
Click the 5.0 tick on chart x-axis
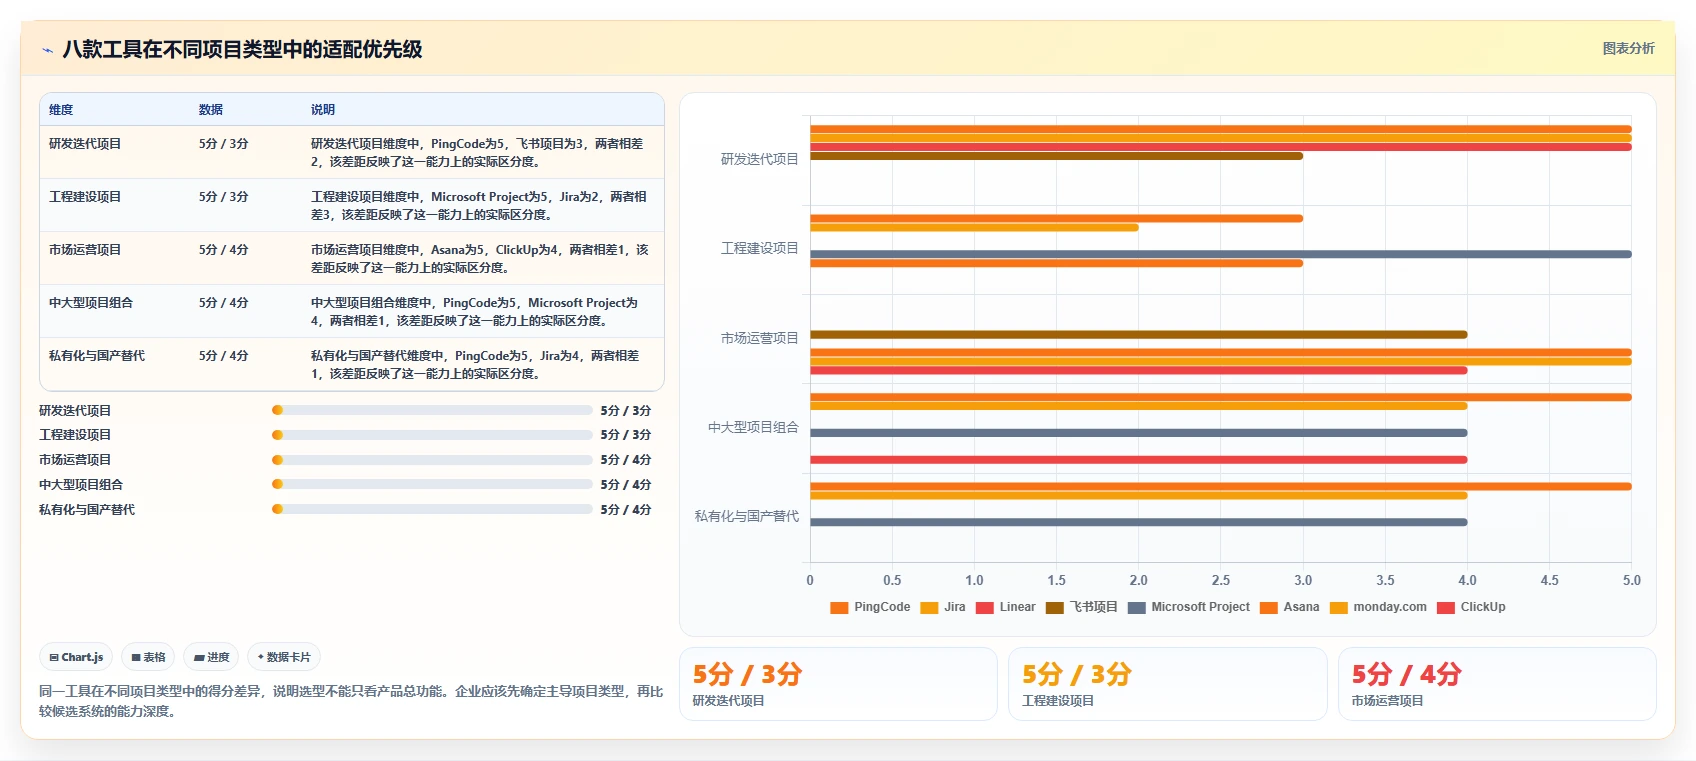tap(1631, 580)
